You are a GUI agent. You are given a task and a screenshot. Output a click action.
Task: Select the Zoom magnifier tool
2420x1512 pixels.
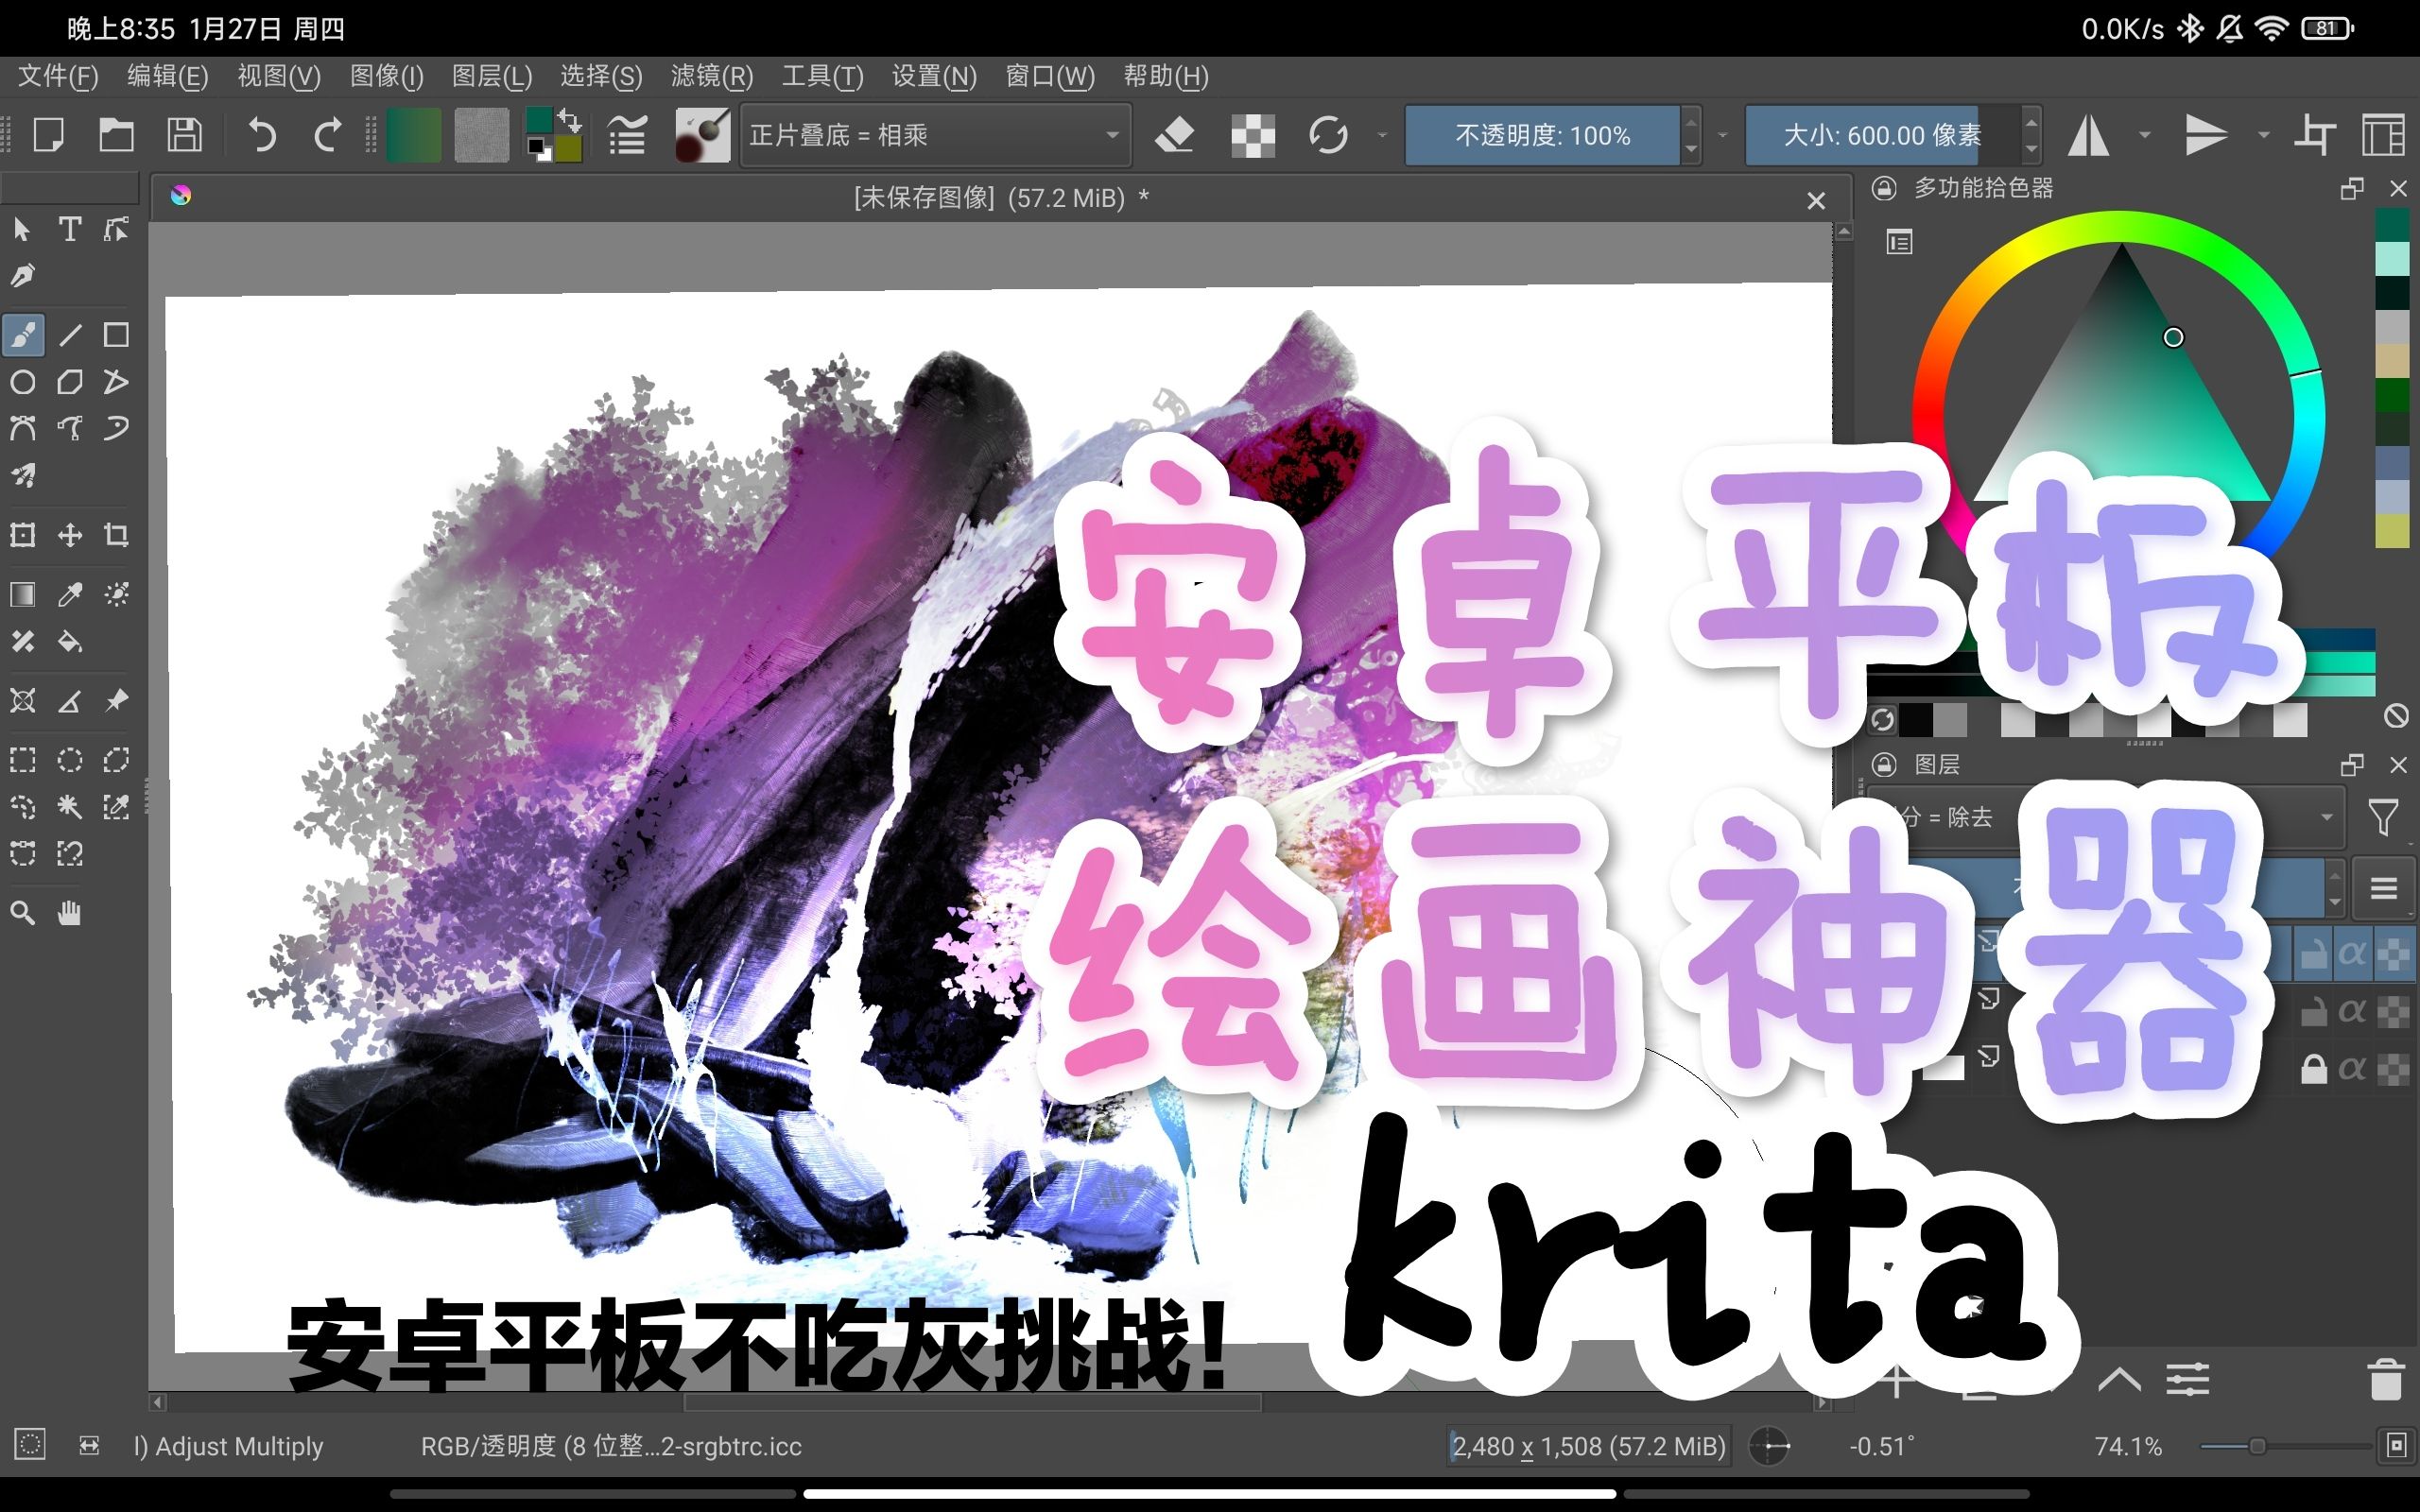pyautogui.click(x=22, y=913)
